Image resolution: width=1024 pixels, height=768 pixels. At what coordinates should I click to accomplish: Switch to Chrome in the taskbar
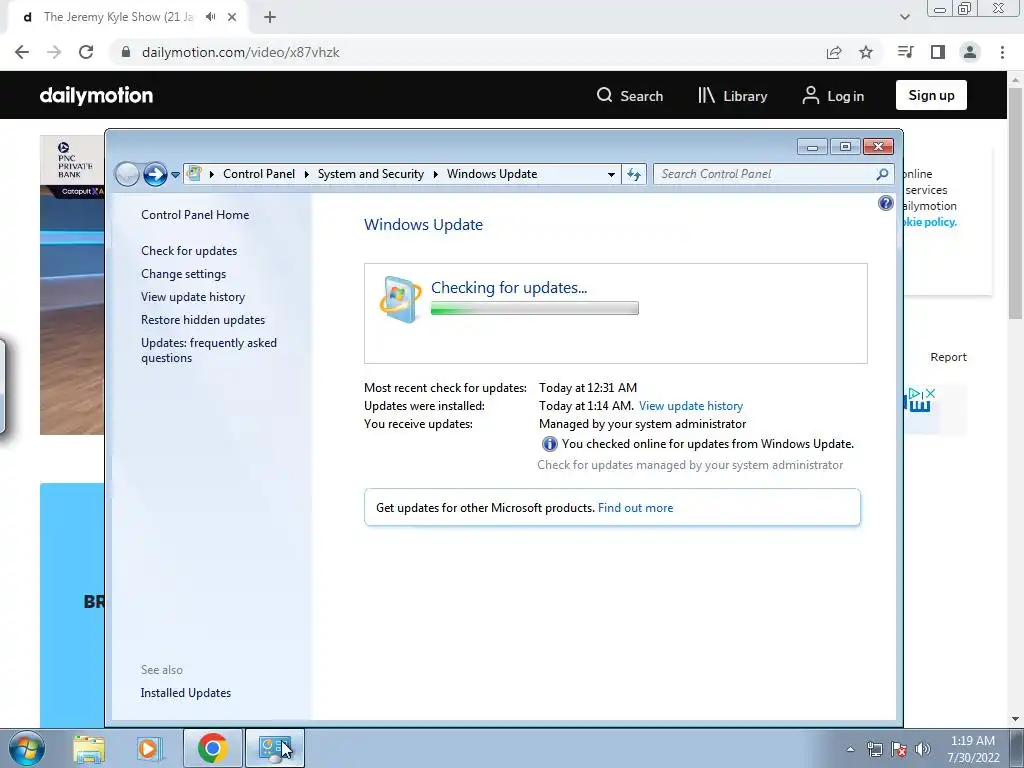(212, 748)
